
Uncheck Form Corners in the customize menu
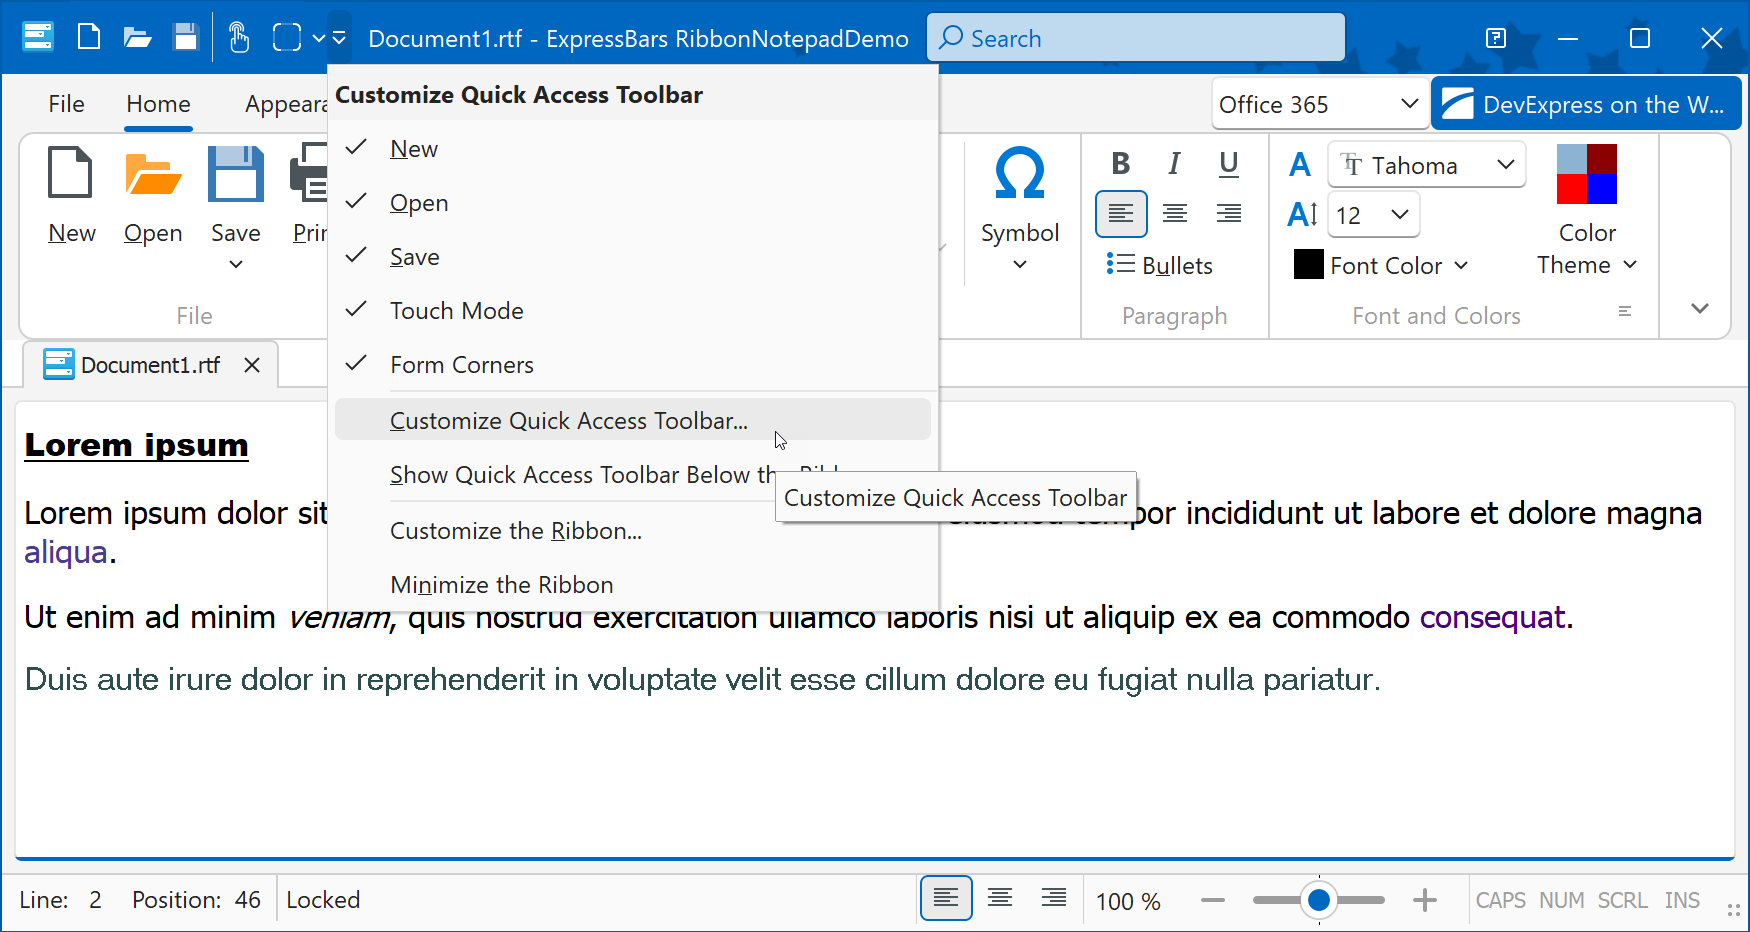click(461, 364)
